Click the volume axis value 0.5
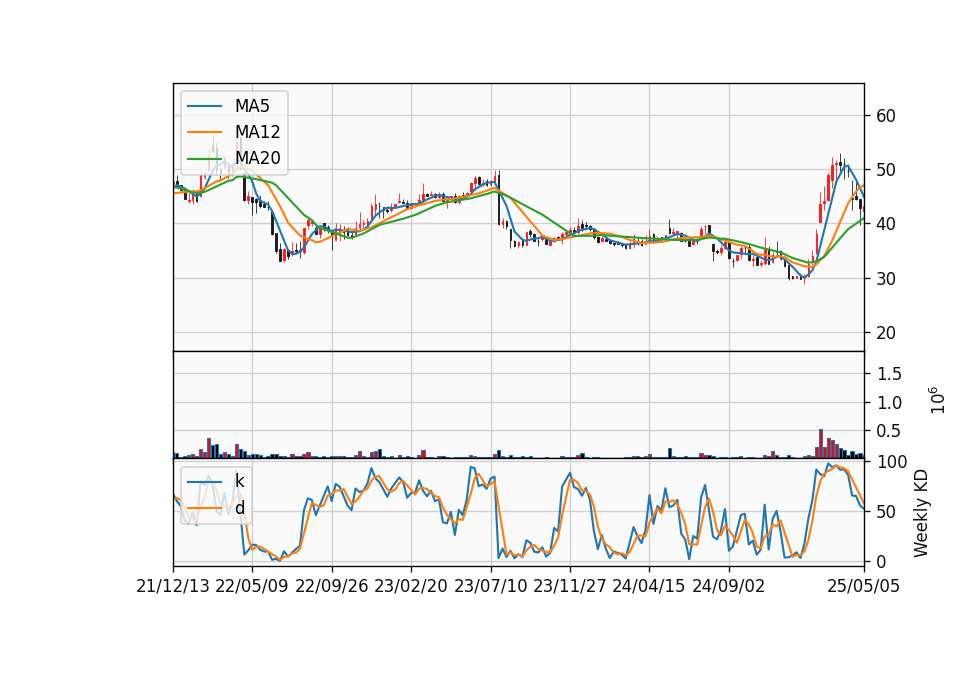Image resolution: width=960 pixels, height=690 pixels. coord(889,431)
